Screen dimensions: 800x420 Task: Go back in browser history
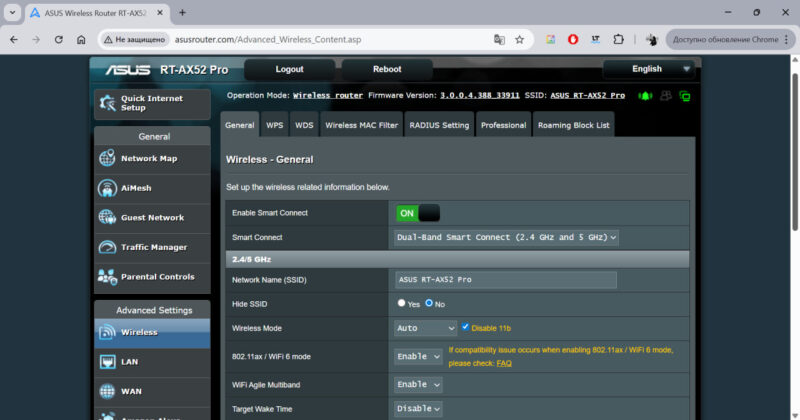pos(14,39)
